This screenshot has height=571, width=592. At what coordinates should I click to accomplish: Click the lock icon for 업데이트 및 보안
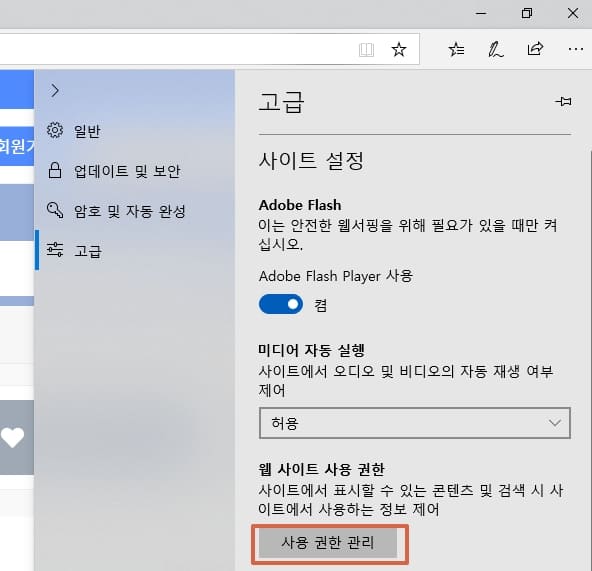pos(55,170)
